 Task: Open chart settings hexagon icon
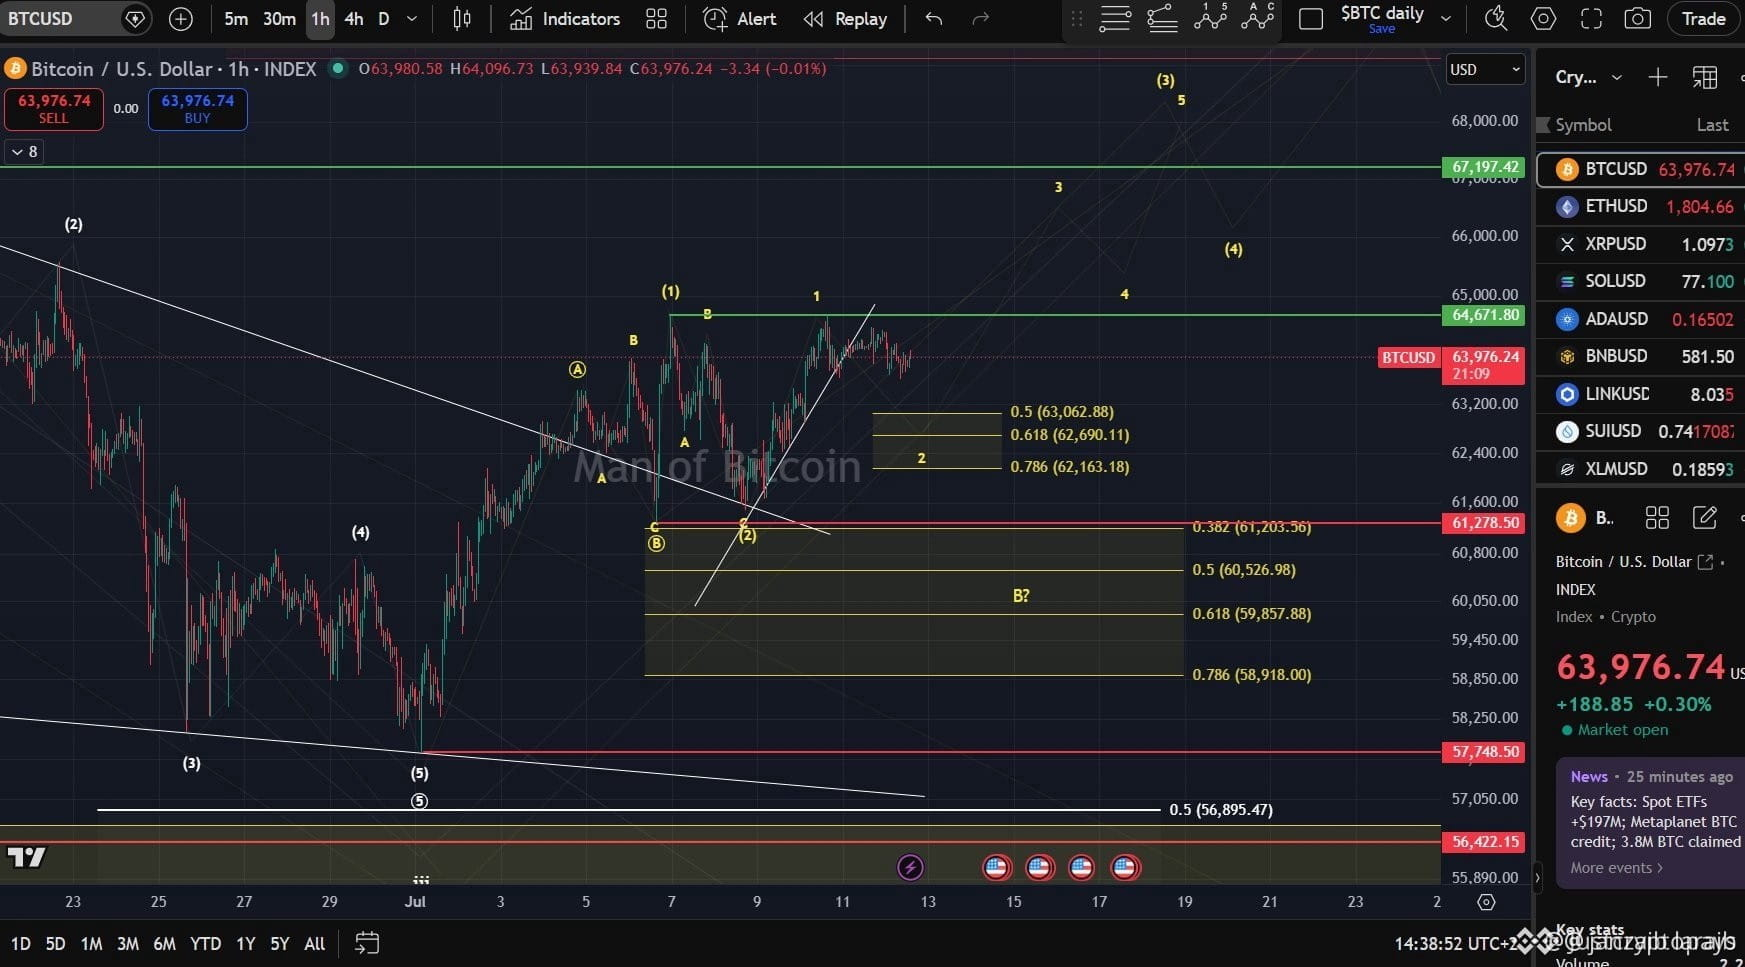(x=1544, y=19)
